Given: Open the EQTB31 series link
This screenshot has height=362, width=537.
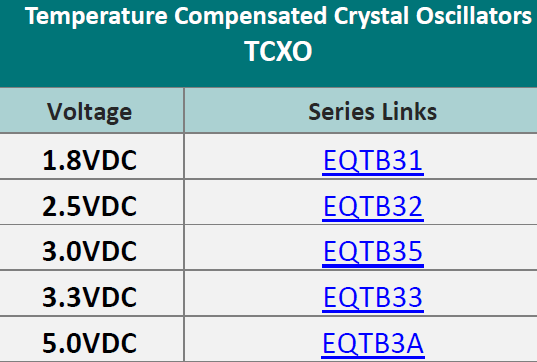Looking at the screenshot, I should coord(373,160).
